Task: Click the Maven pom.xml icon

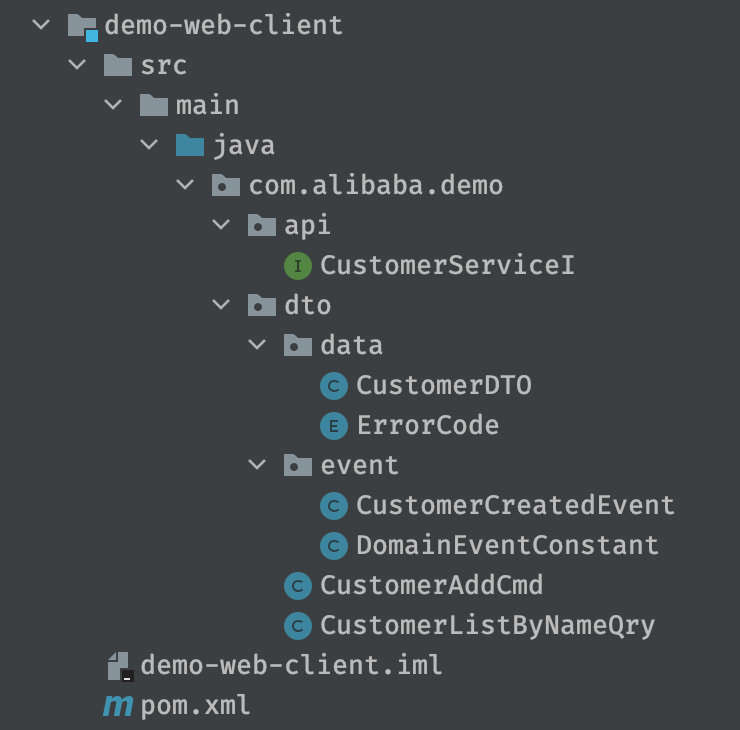Action: pyautogui.click(x=118, y=705)
